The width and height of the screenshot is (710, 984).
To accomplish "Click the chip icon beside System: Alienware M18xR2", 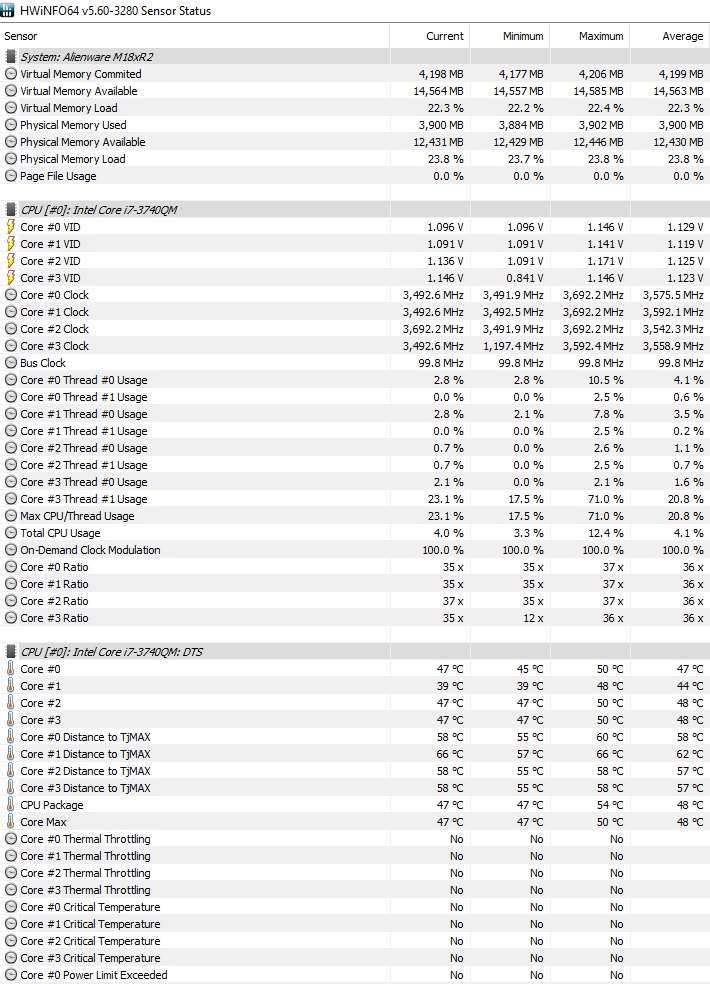I will click(x=10, y=56).
